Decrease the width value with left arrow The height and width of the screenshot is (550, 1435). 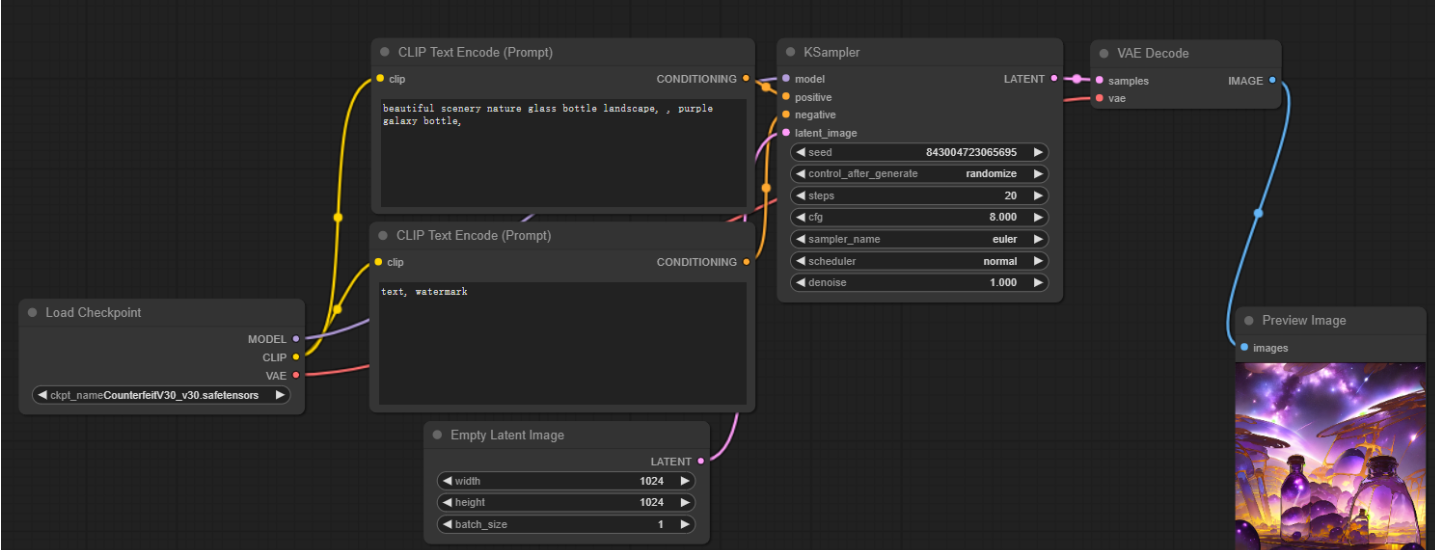point(447,481)
